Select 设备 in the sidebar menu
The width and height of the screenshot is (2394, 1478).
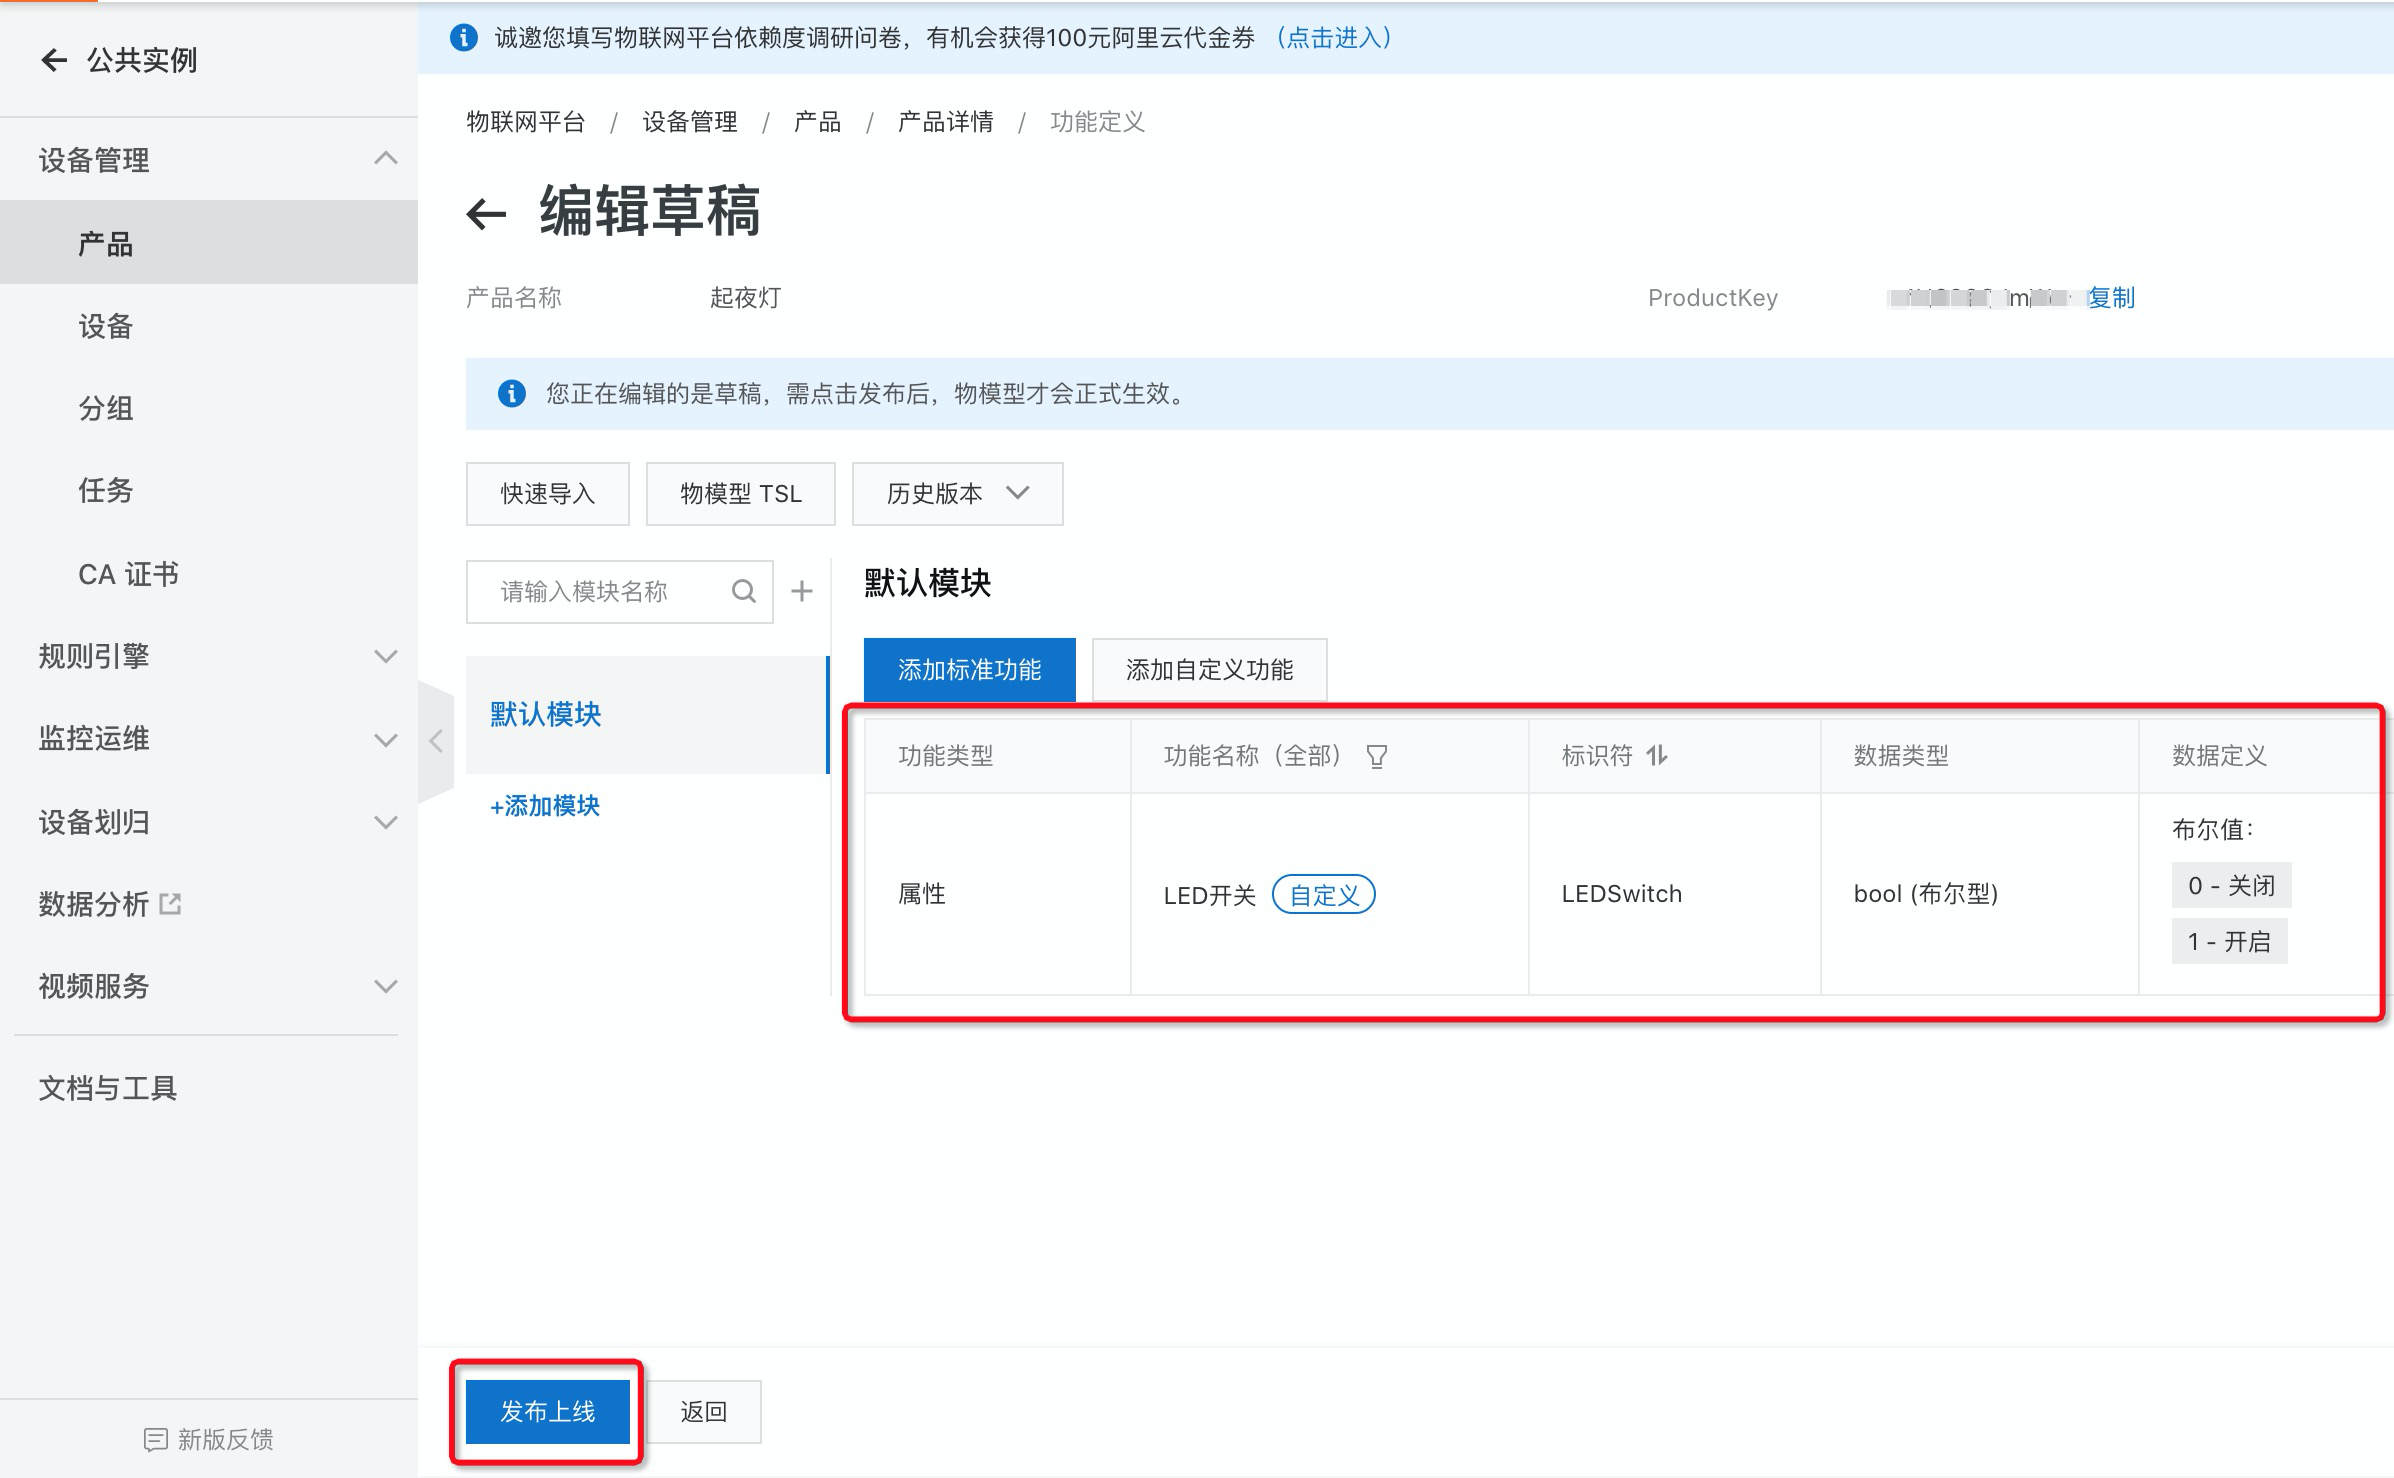pos(106,327)
